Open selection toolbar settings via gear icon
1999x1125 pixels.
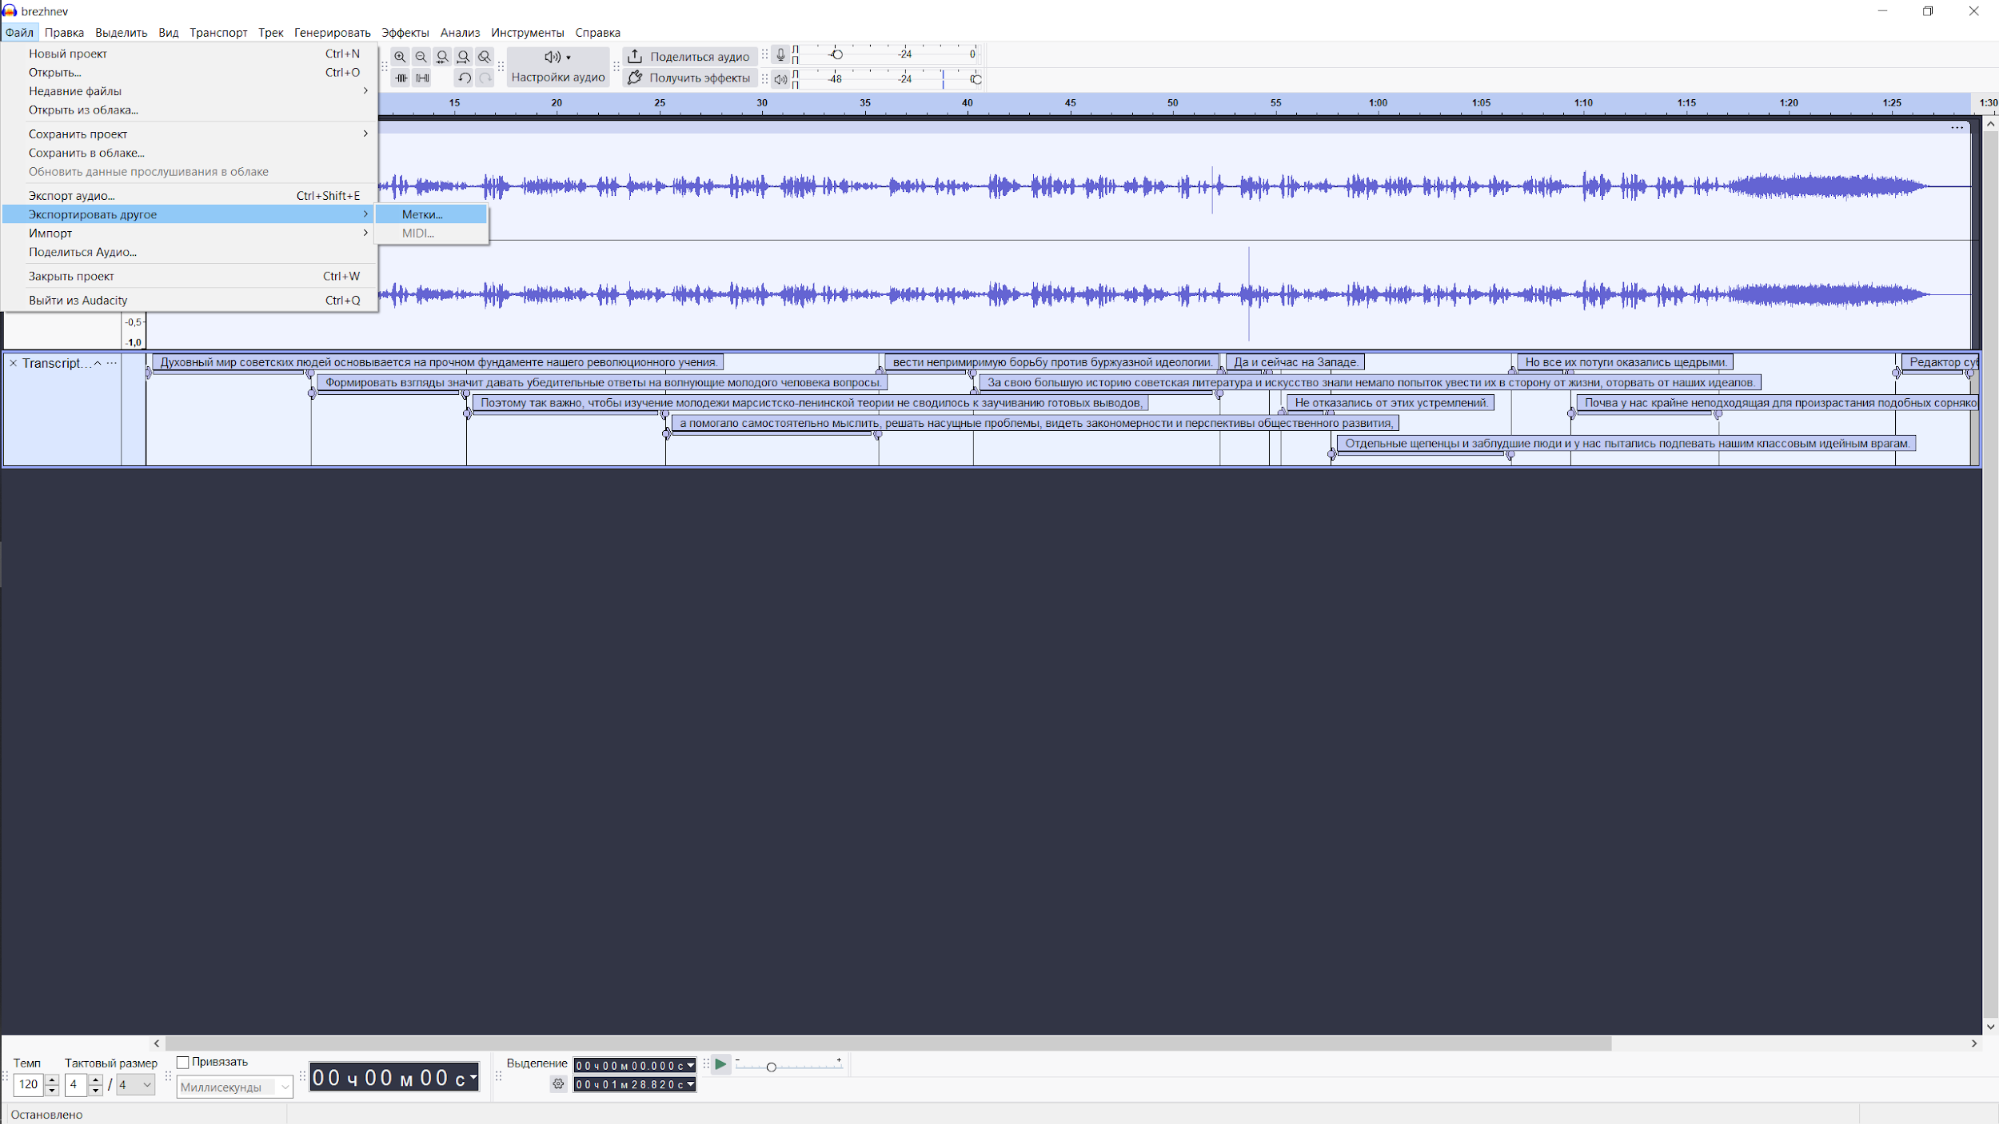[558, 1084]
